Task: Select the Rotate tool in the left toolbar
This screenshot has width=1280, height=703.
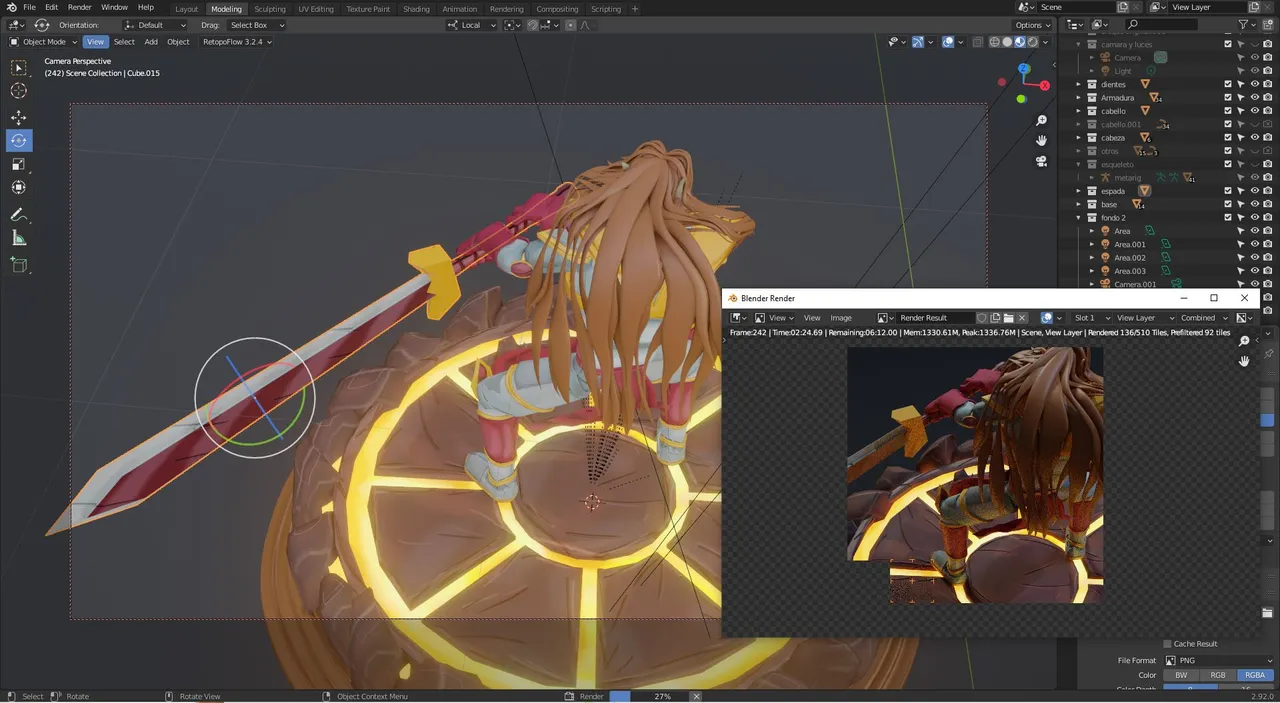Action: [19, 141]
